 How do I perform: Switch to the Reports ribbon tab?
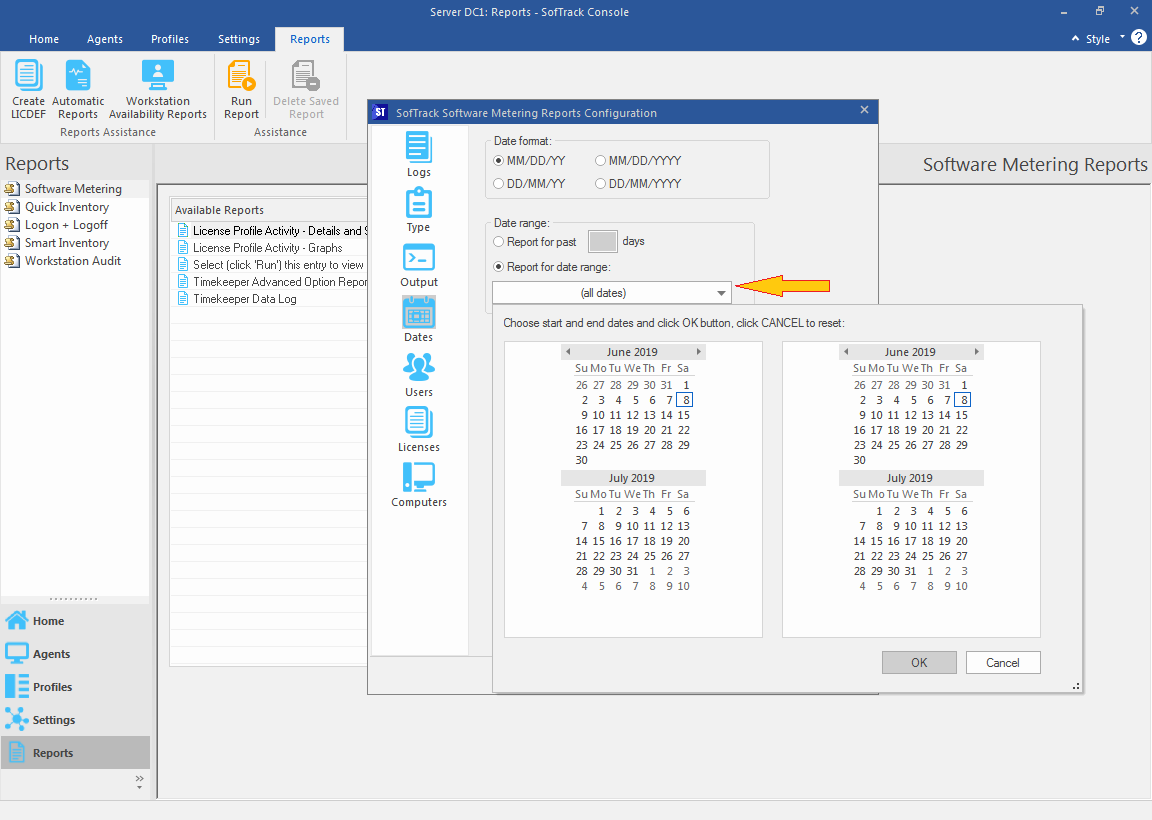click(310, 39)
